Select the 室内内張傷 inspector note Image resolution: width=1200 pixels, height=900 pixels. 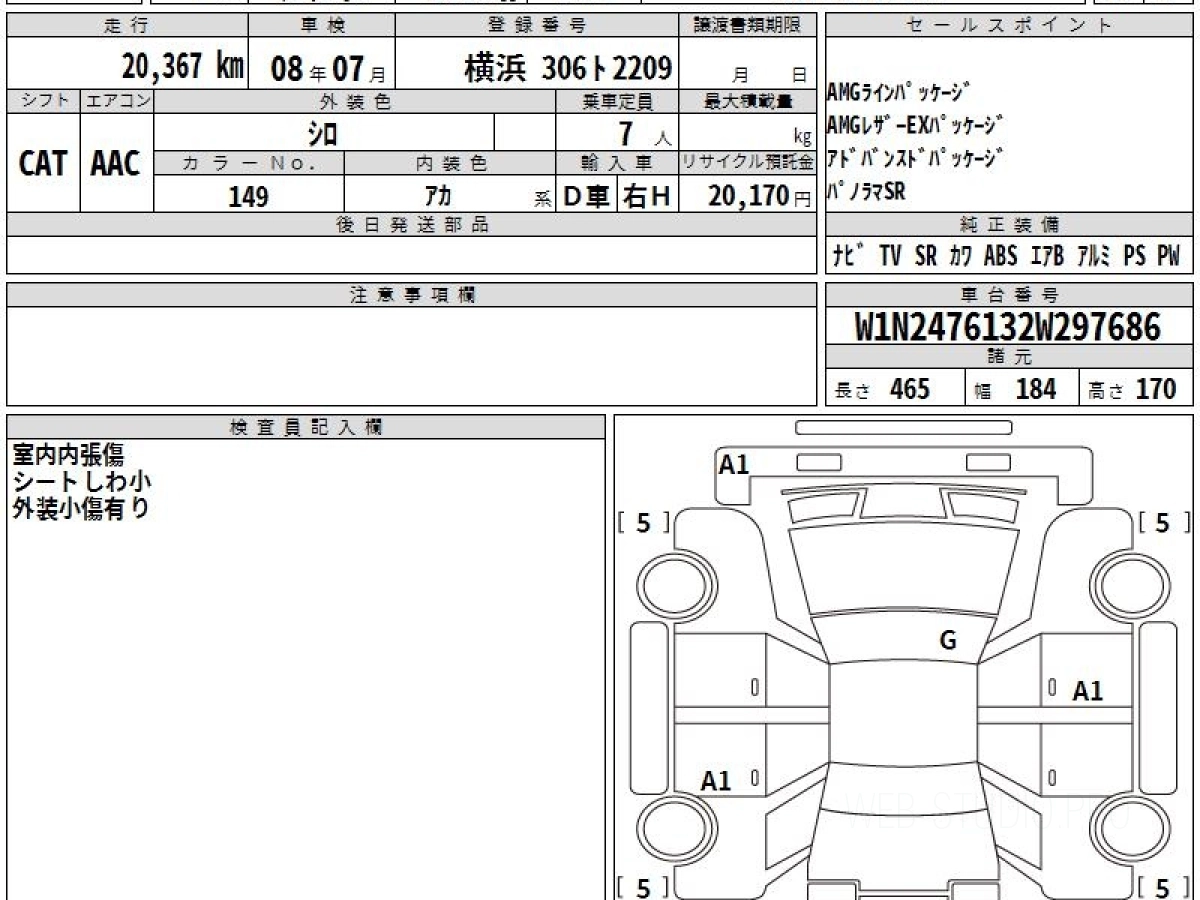point(68,455)
